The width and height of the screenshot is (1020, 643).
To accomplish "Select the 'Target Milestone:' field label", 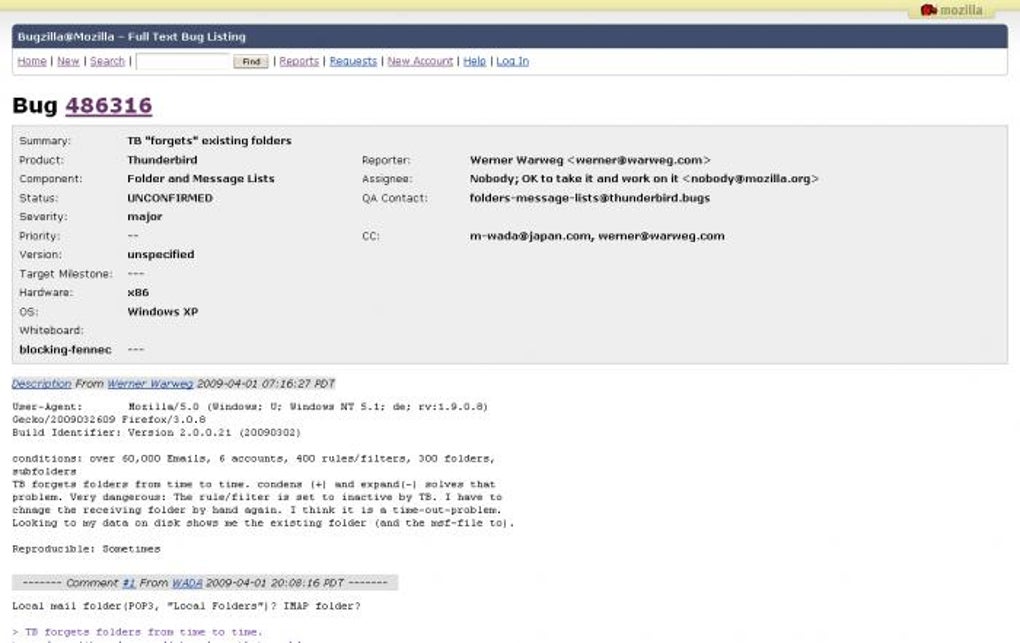I will tap(66, 274).
